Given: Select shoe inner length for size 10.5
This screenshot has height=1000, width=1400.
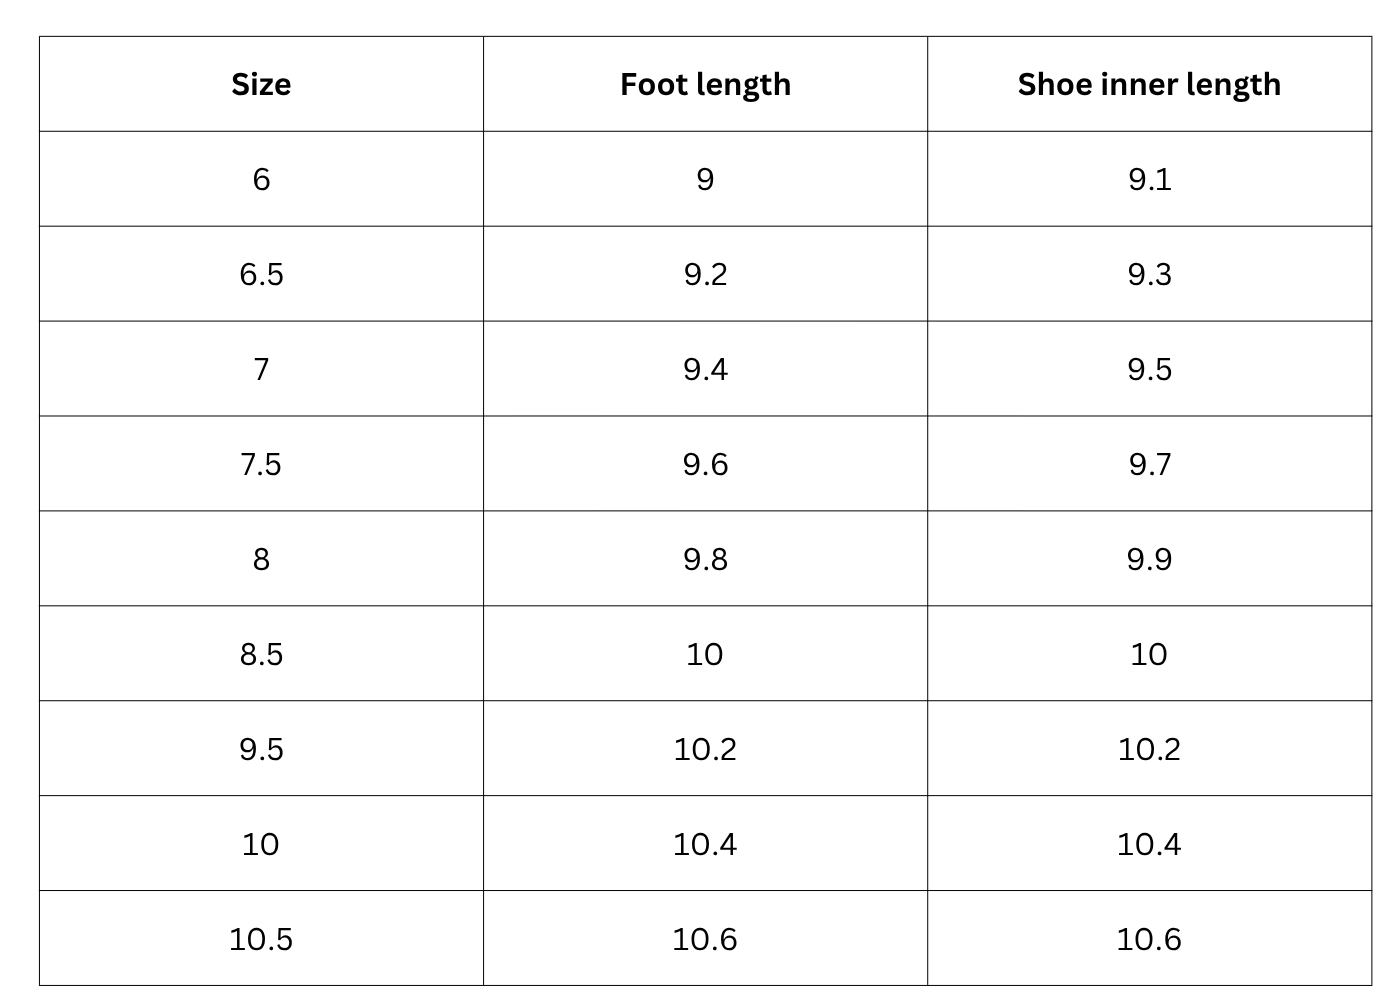Looking at the screenshot, I should (1149, 939).
